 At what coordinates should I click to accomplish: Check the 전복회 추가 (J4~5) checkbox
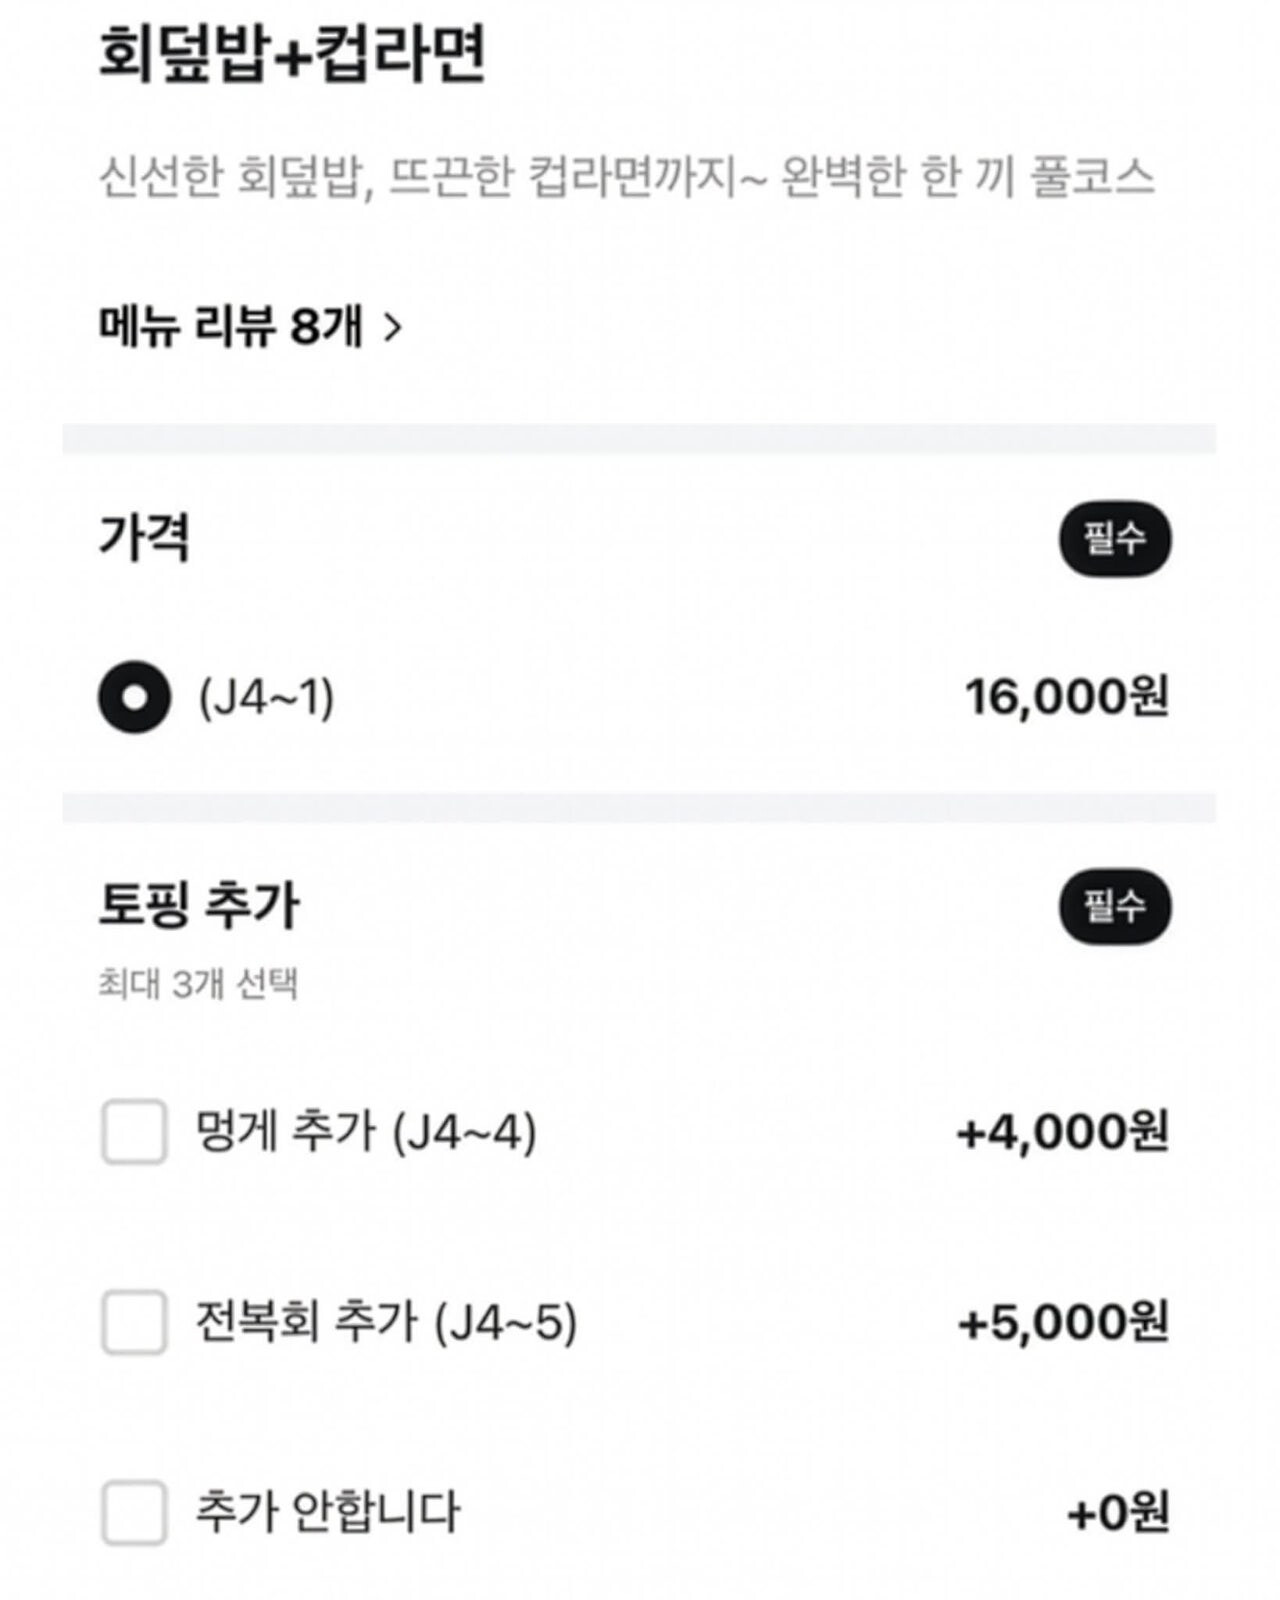[134, 1322]
